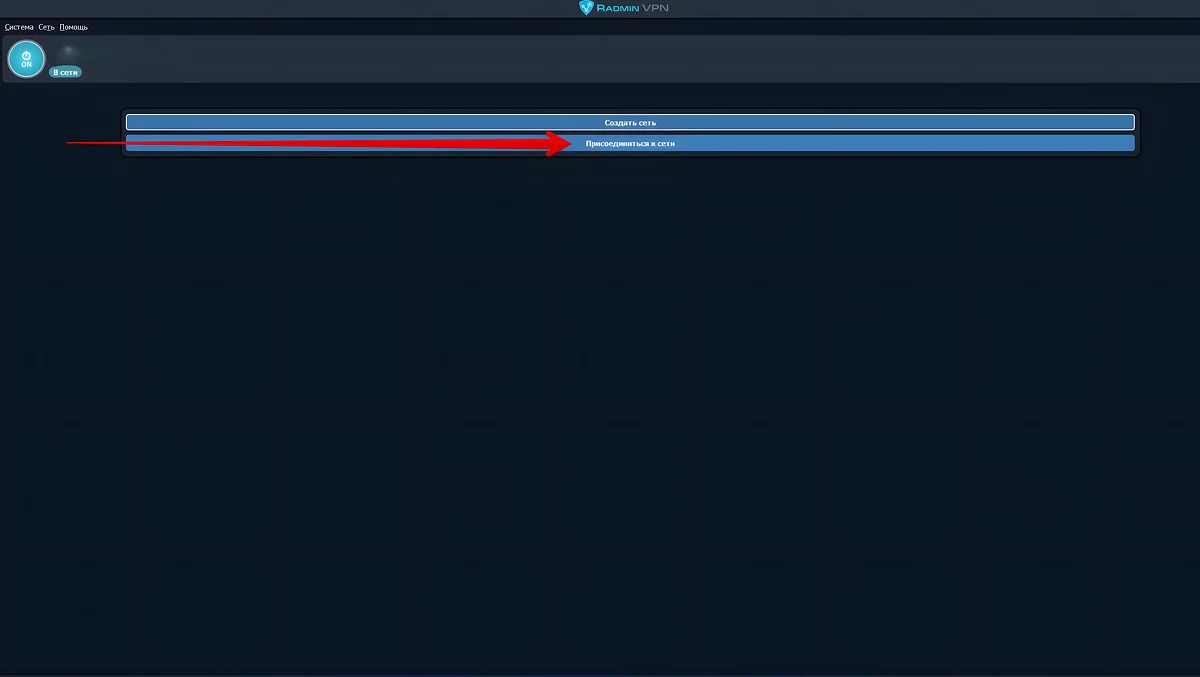This screenshot has height=677, width=1200.
Task: Click the Создать сеть button
Action: pos(630,123)
